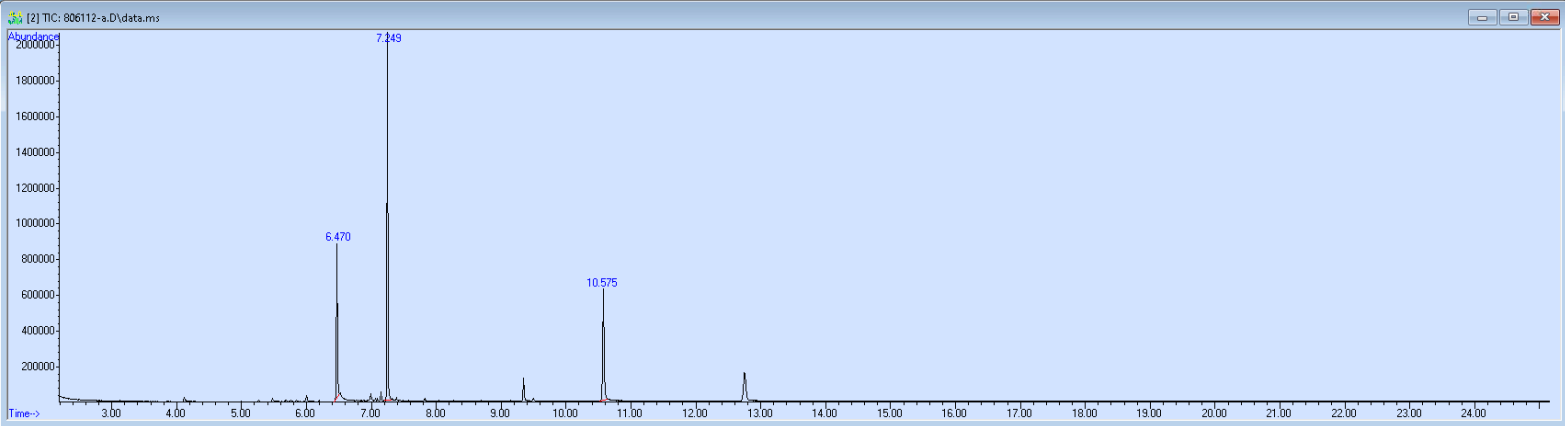Click the 200000 abundance axis value
This screenshot has width=1565, height=426.
[36, 367]
